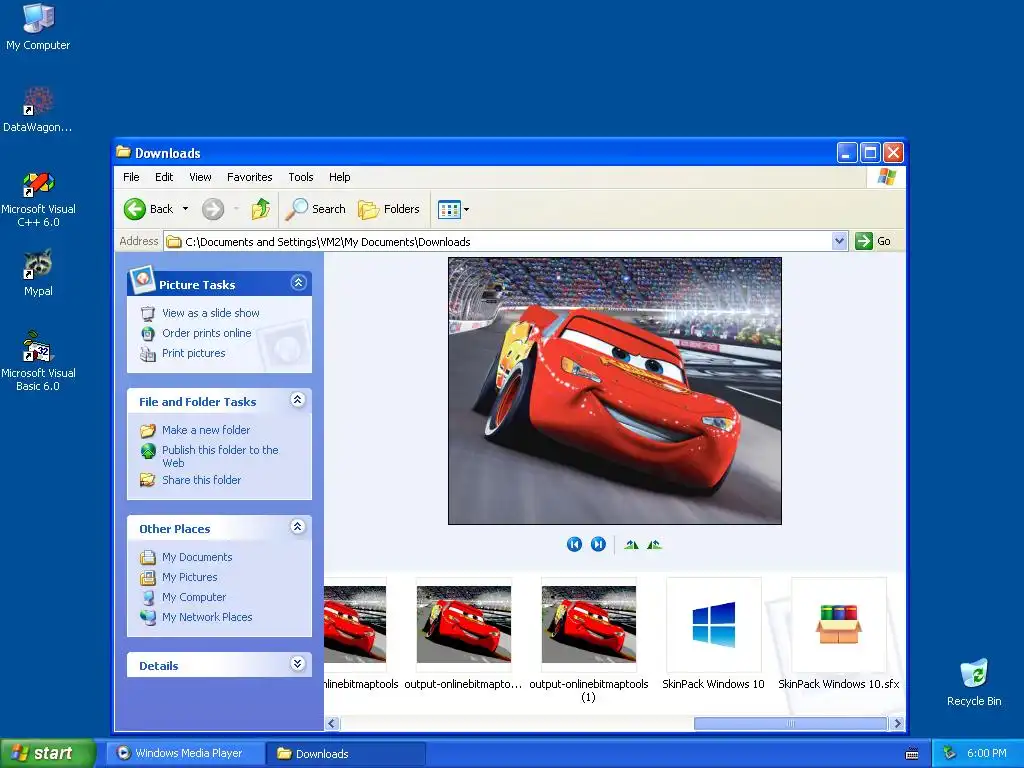Expand the Details panel
Image resolution: width=1024 pixels, height=768 pixels.
pos(298,664)
